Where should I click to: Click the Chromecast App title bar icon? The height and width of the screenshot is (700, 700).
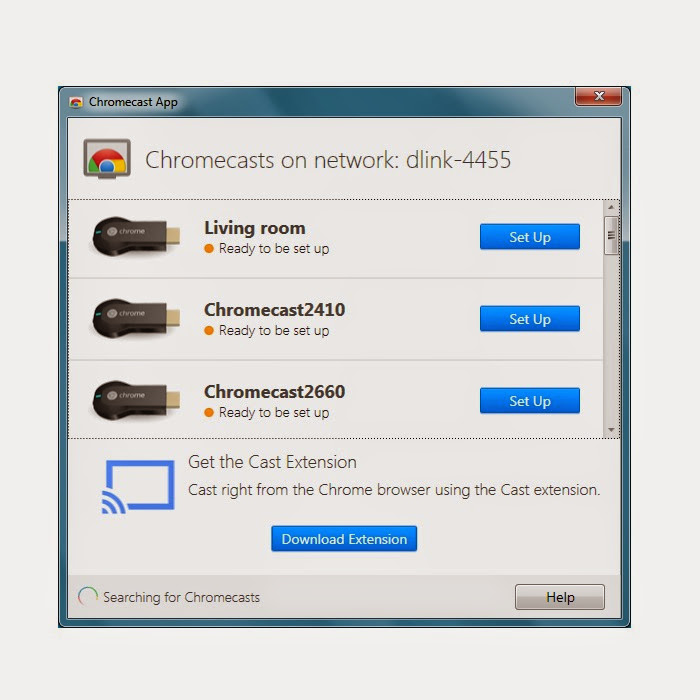[76, 103]
